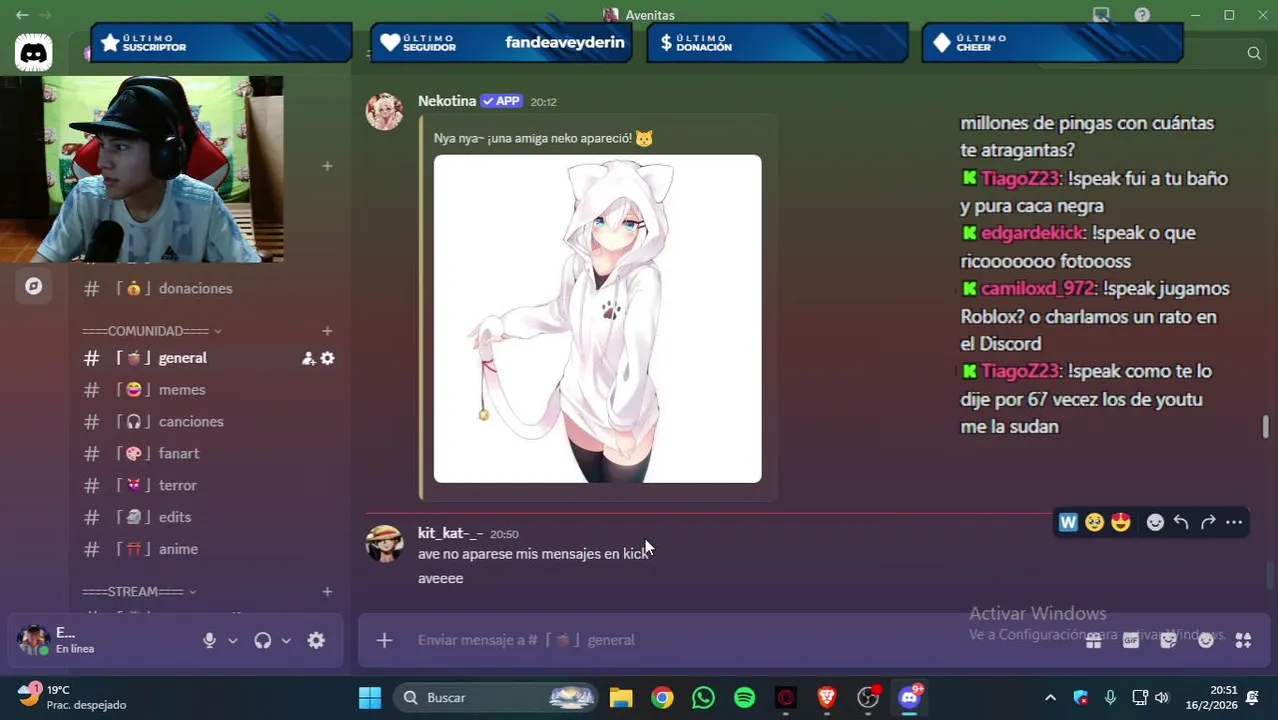This screenshot has width=1278, height=720.
Task: Forward the kit_kat message
Action: click(1208, 522)
